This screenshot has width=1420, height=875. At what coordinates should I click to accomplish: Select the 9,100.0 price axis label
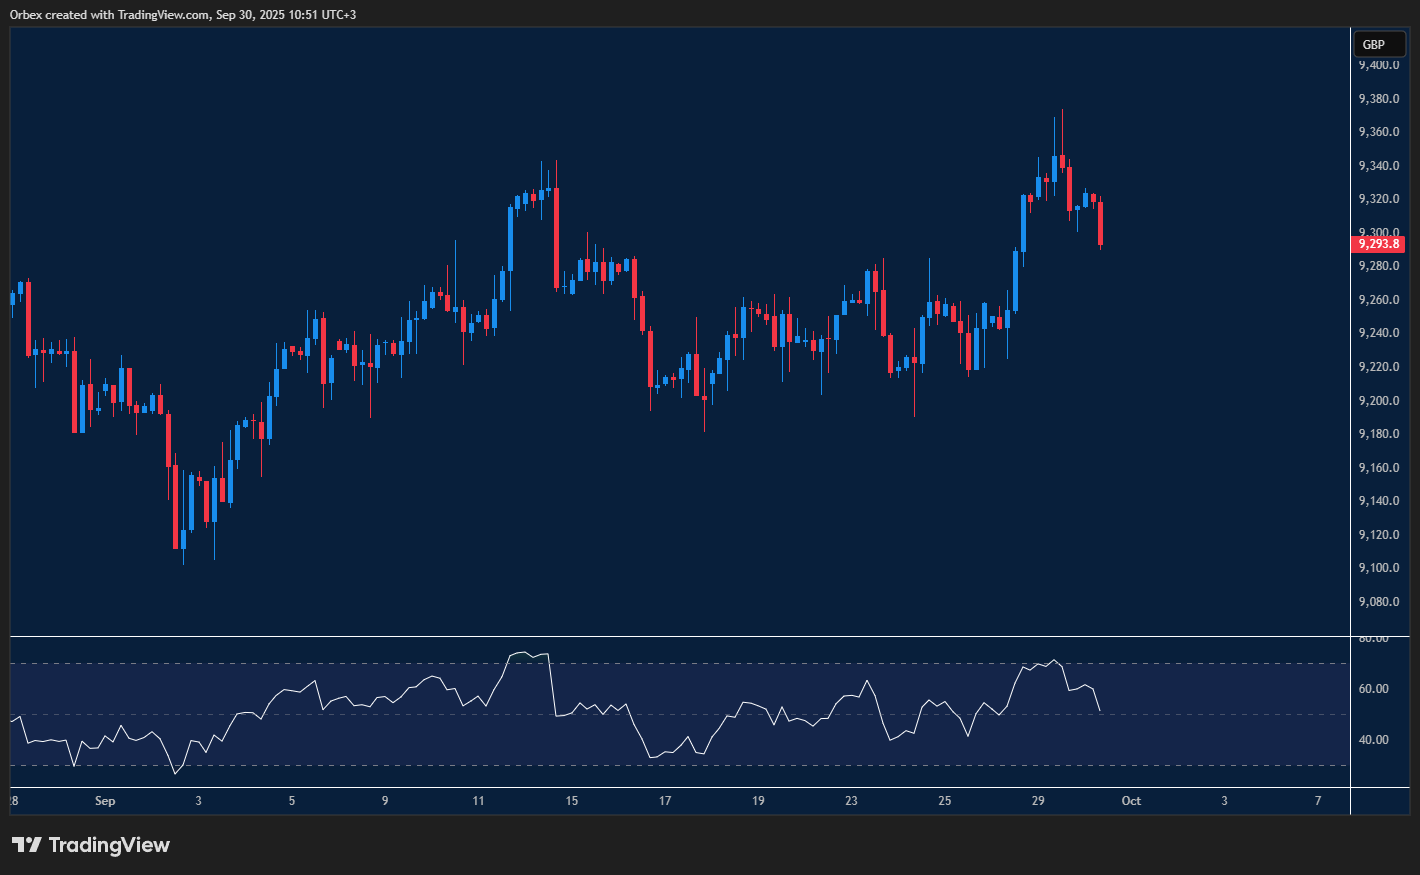1378,568
